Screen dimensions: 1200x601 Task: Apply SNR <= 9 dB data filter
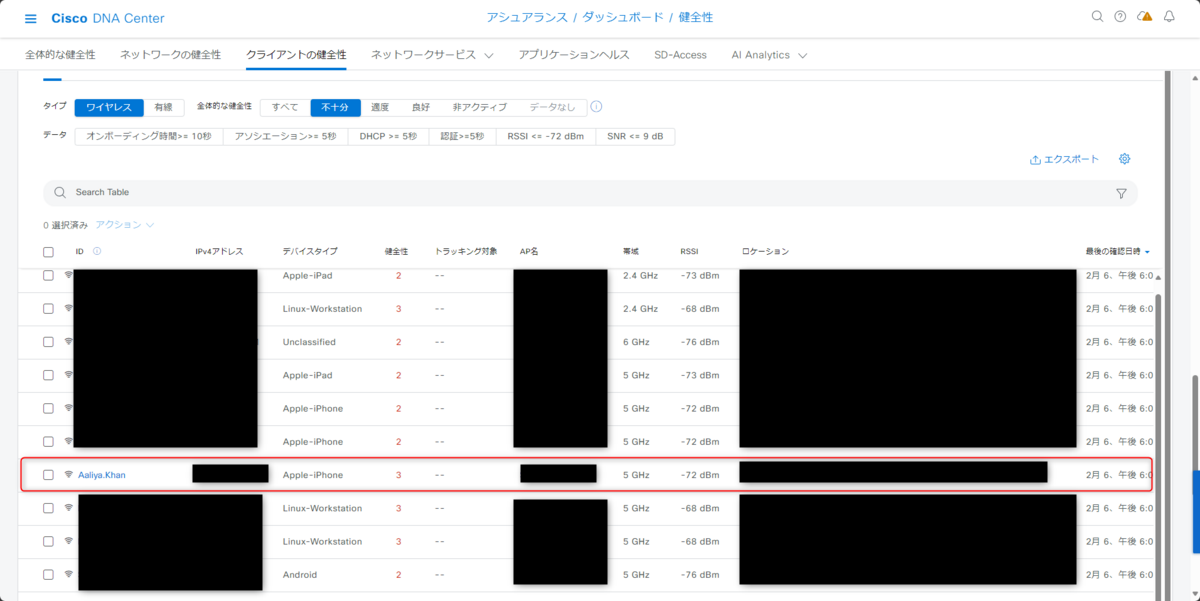pos(635,136)
